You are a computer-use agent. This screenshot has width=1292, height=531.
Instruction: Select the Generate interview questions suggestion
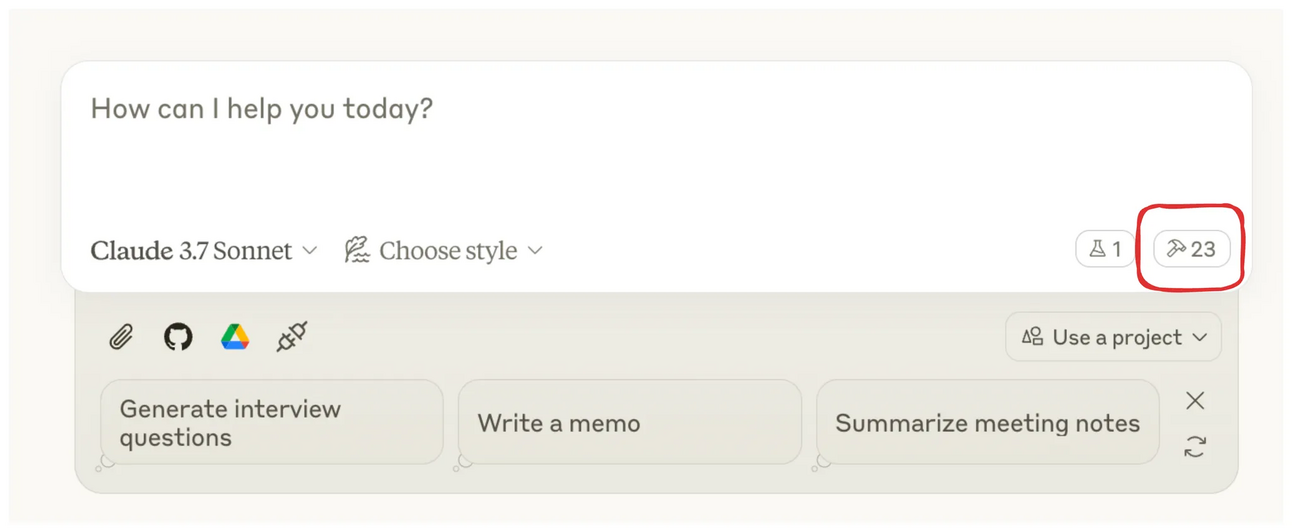(x=271, y=422)
